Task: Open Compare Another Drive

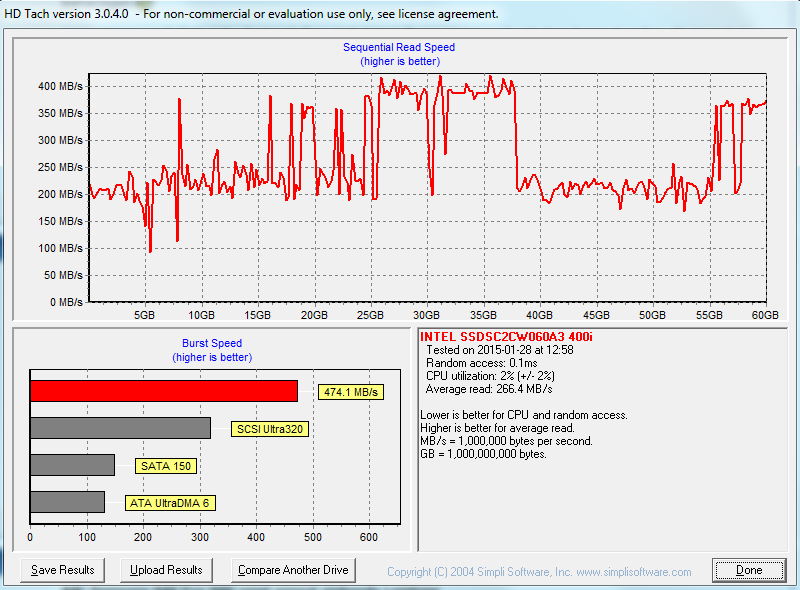Action: point(293,570)
